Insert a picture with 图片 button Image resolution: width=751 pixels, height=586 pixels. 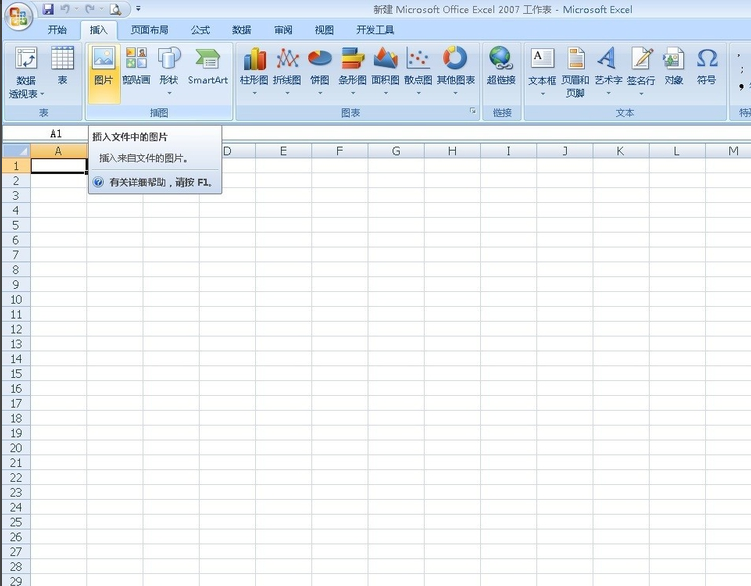pyautogui.click(x=103, y=73)
